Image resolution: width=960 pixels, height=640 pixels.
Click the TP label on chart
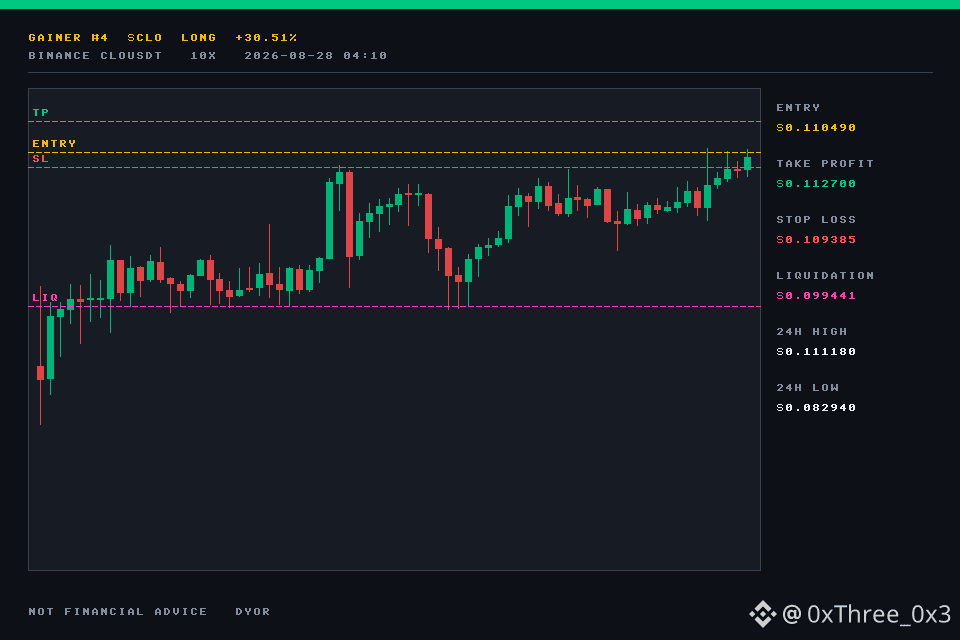pyautogui.click(x=40, y=113)
